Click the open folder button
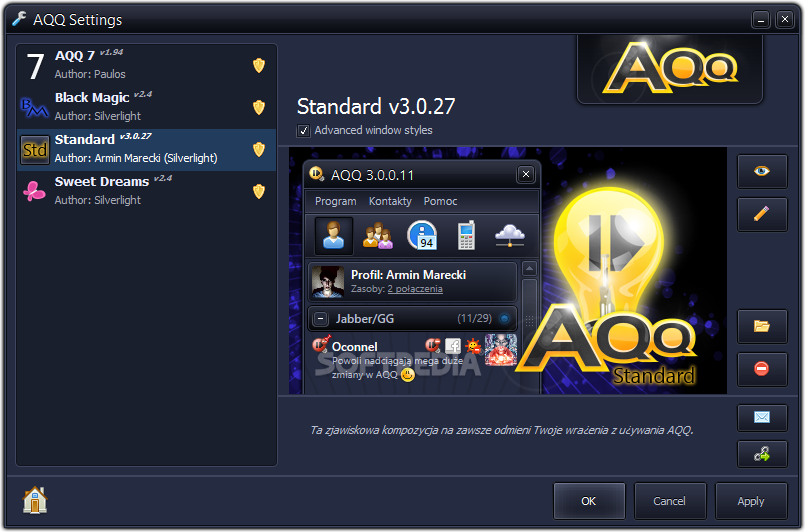Viewport: 805px width, 532px height. (x=762, y=326)
